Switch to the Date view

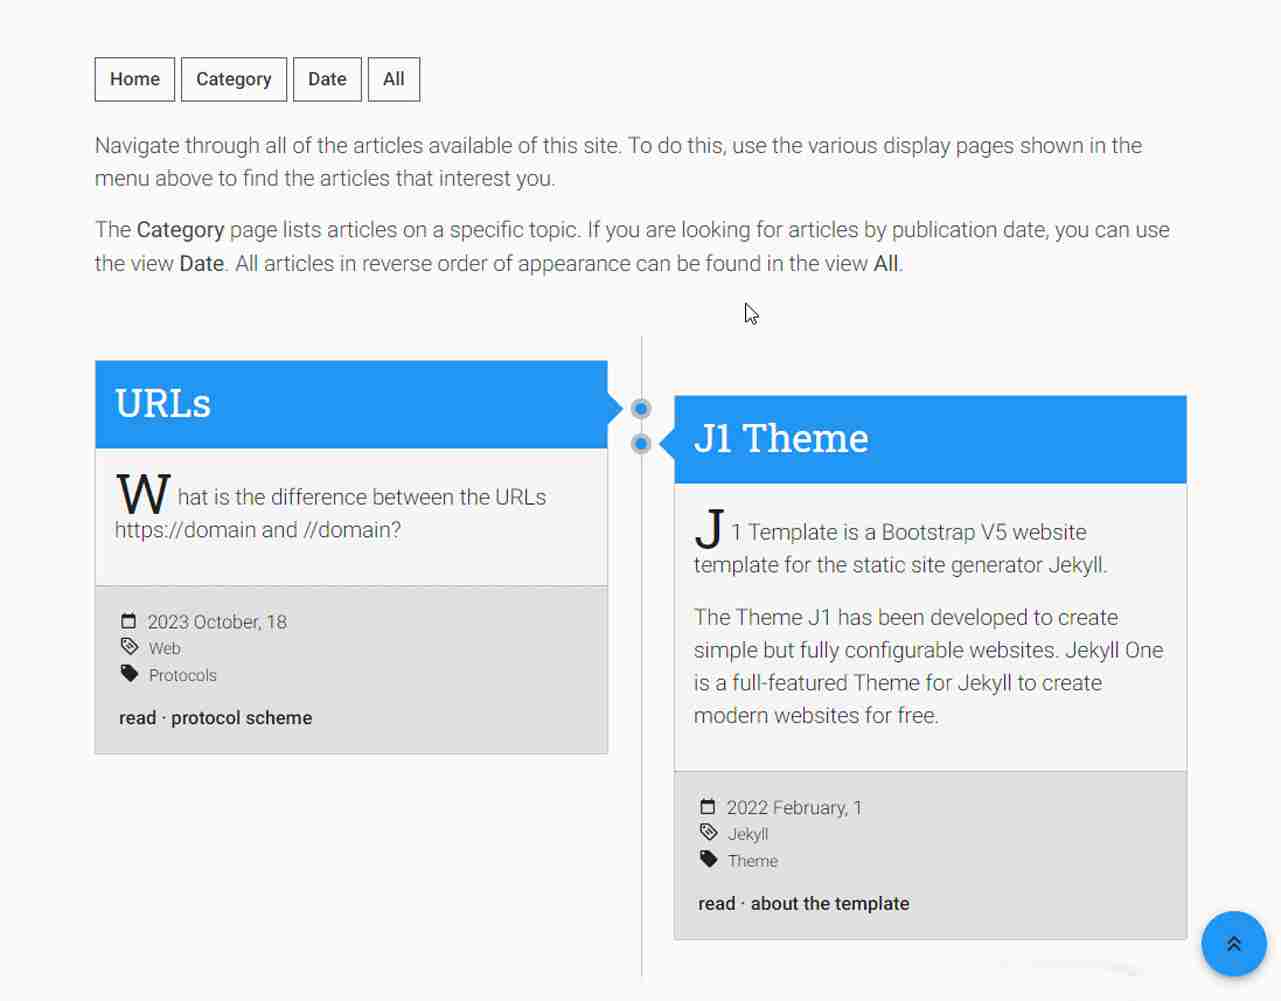pyautogui.click(x=327, y=79)
